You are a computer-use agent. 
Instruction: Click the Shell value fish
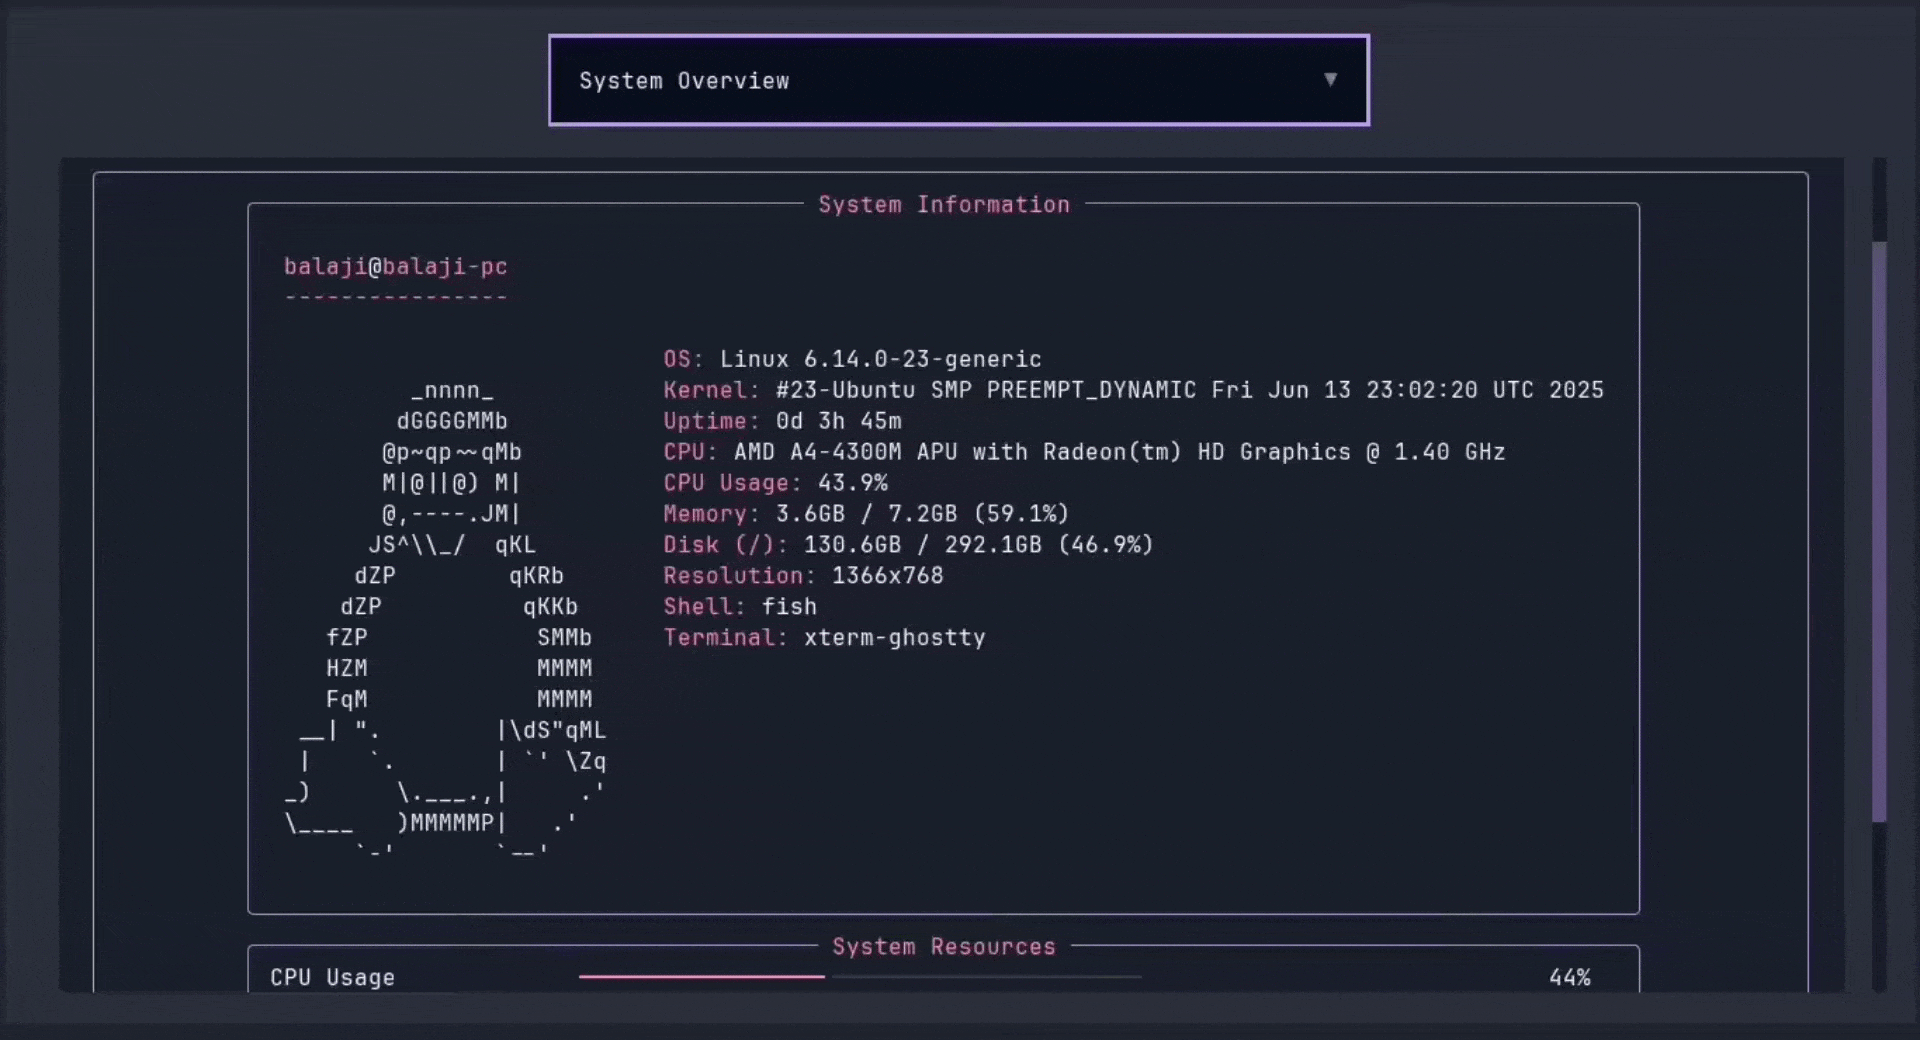790,607
